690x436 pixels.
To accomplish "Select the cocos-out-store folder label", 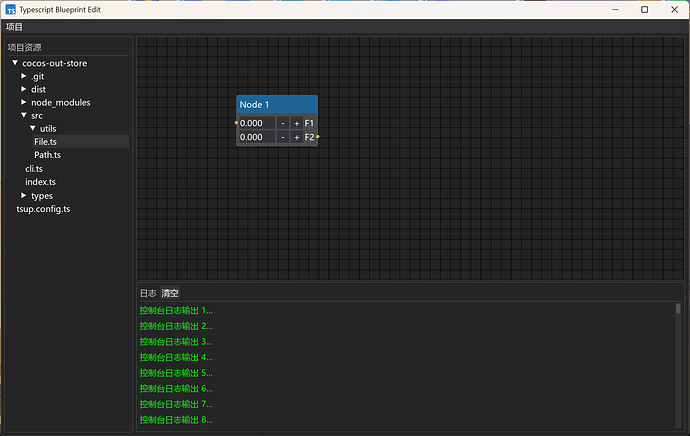I will [55, 63].
